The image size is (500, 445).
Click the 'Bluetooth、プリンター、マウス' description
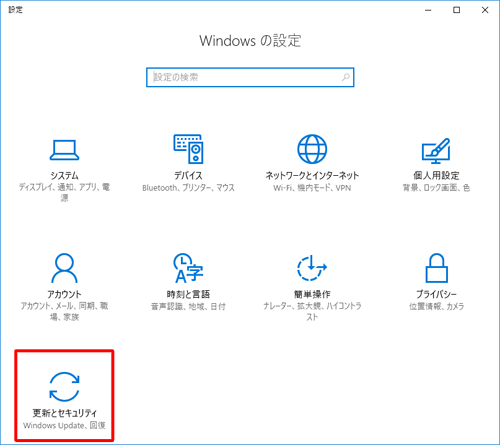pos(188,188)
